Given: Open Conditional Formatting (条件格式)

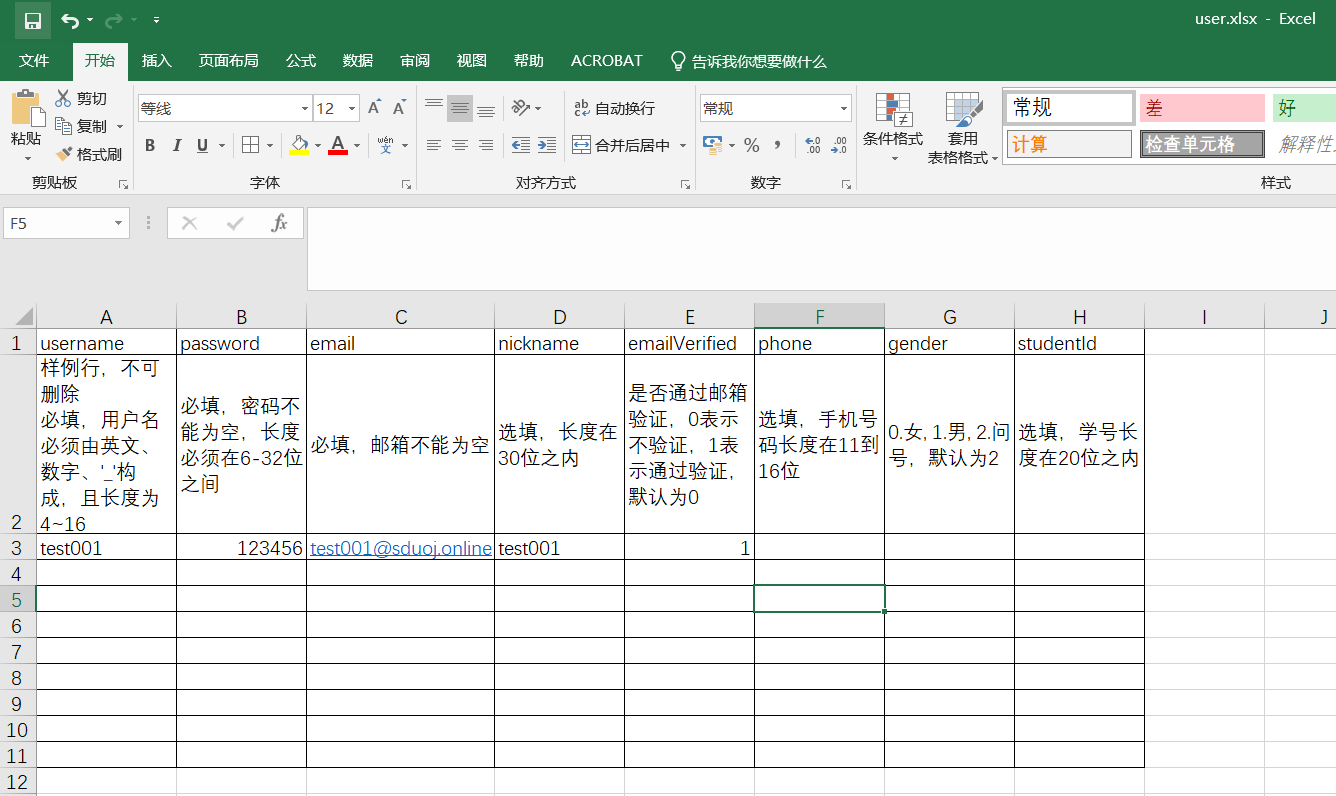Looking at the screenshot, I should tap(893, 128).
